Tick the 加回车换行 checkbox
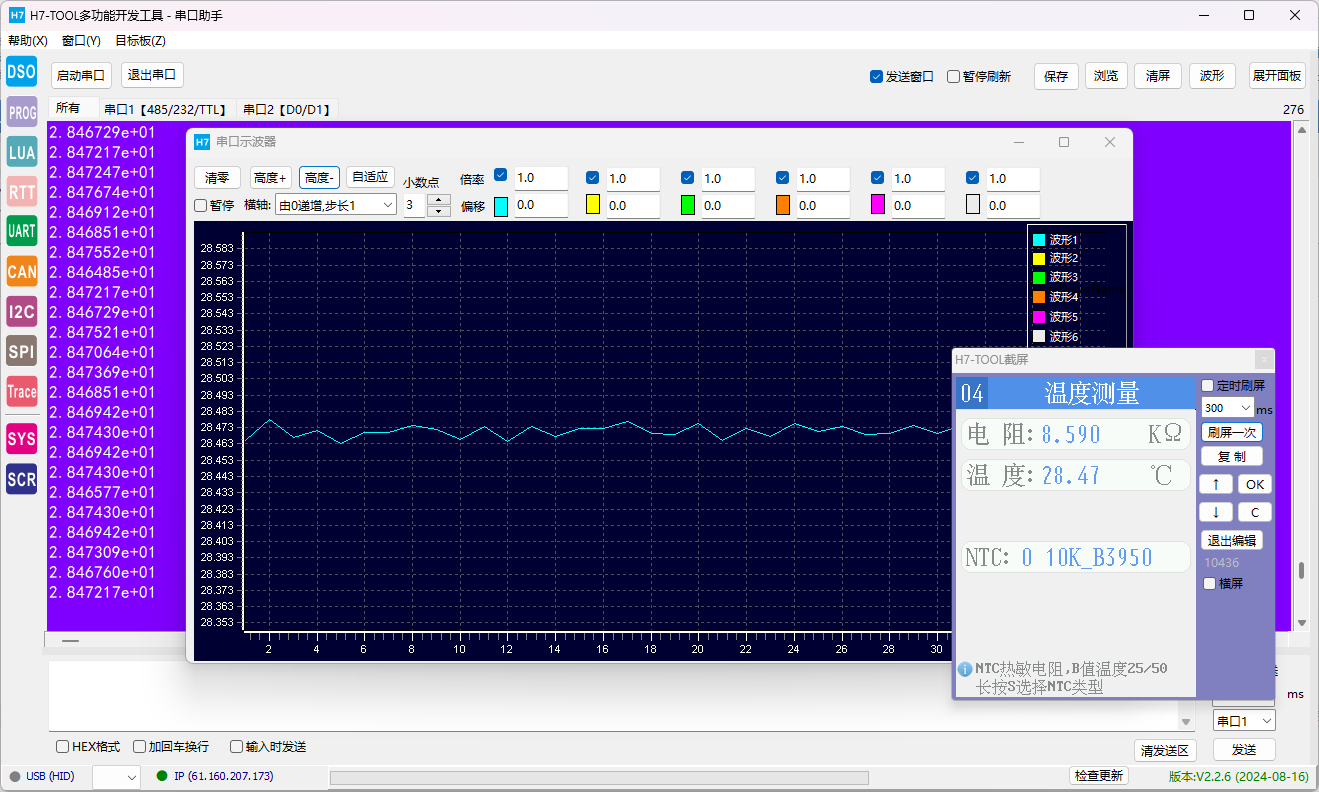The image size is (1319, 792). [139, 746]
